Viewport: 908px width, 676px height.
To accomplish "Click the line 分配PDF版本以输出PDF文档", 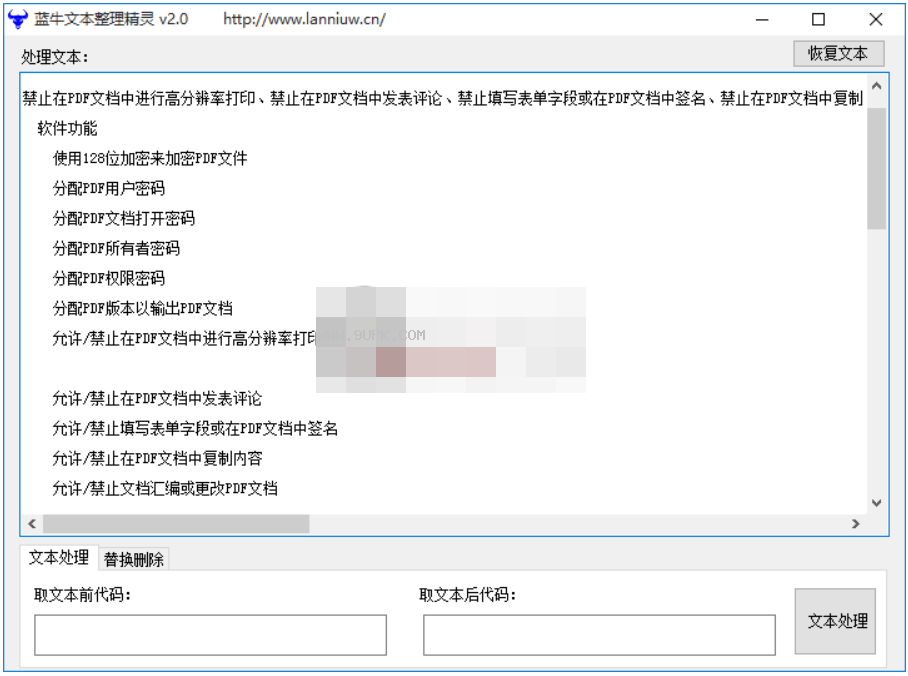I will (x=142, y=309).
